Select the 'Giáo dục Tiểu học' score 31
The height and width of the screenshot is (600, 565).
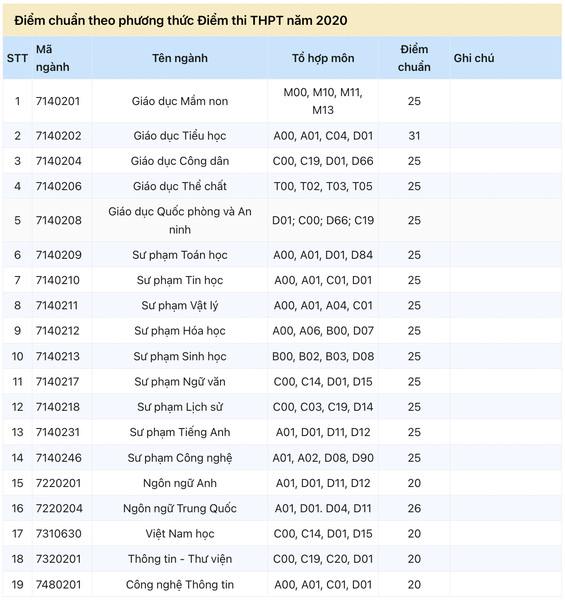414,135
